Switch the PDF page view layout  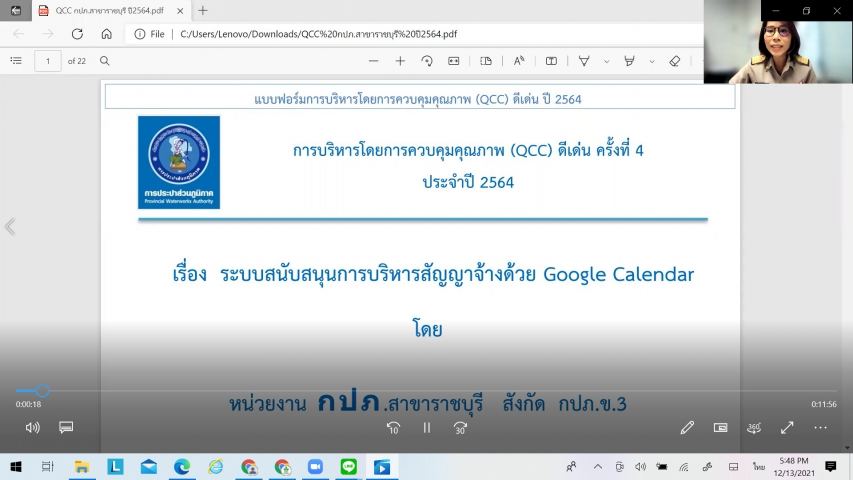[x=486, y=61]
